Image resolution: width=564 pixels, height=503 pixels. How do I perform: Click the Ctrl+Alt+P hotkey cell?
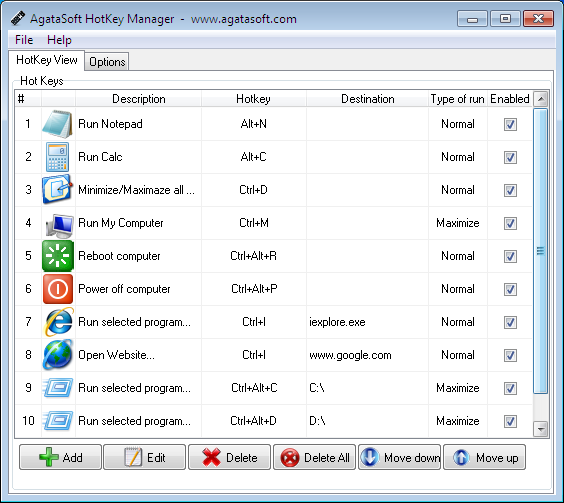[254, 289]
